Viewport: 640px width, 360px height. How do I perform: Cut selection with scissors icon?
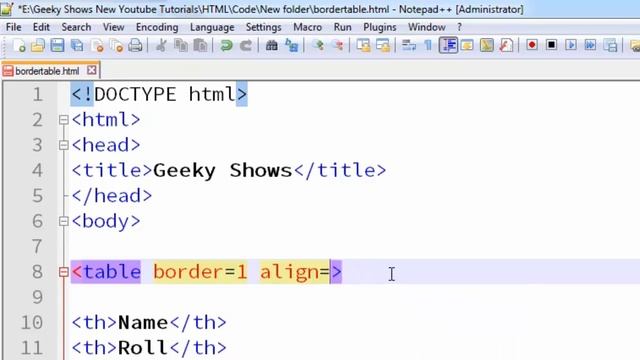point(161,45)
